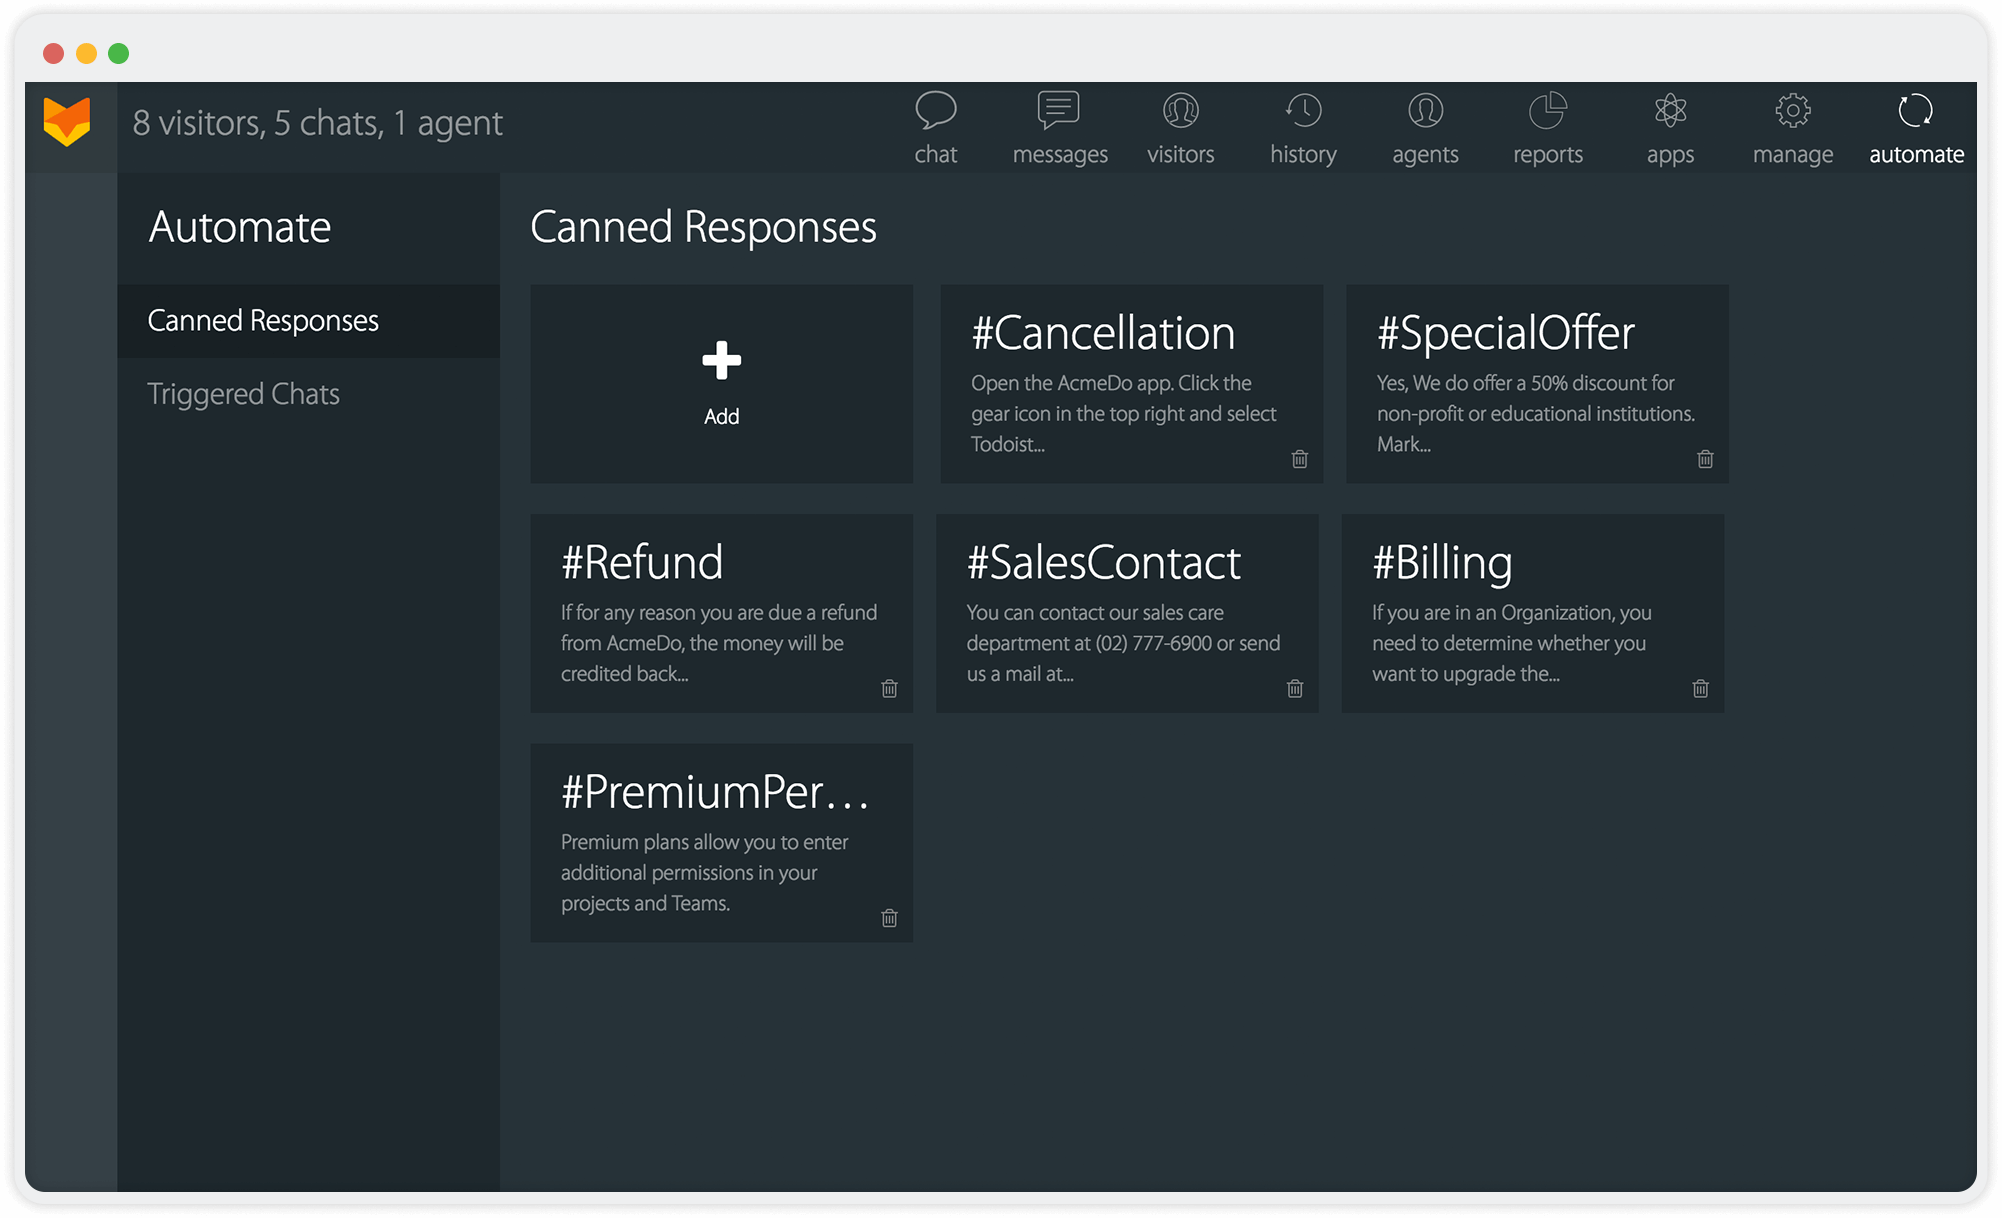The height and width of the screenshot is (1218, 2002).
Task: Open the reports pie chart icon
Action: coord(1548,110)
